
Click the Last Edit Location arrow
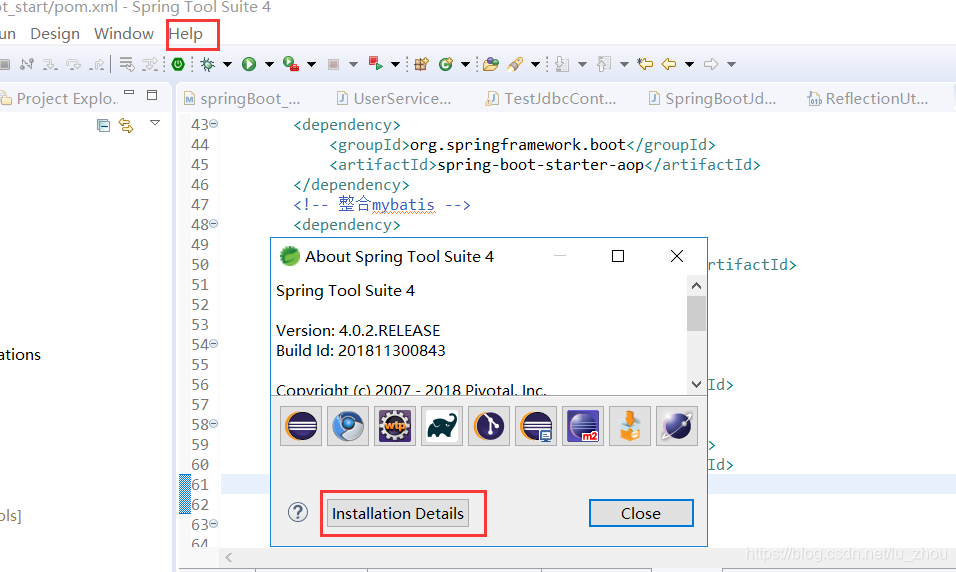[x=645, y=64]
